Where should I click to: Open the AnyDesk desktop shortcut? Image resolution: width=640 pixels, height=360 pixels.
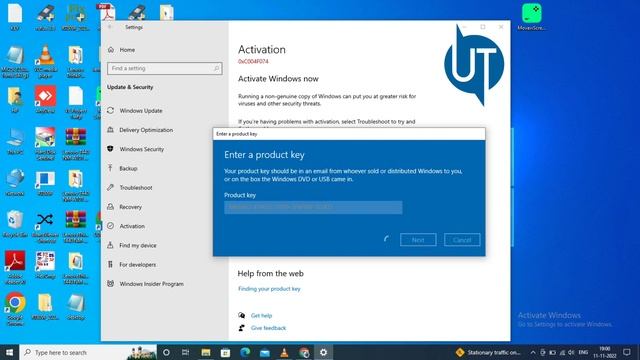click(x=45, y=100)
